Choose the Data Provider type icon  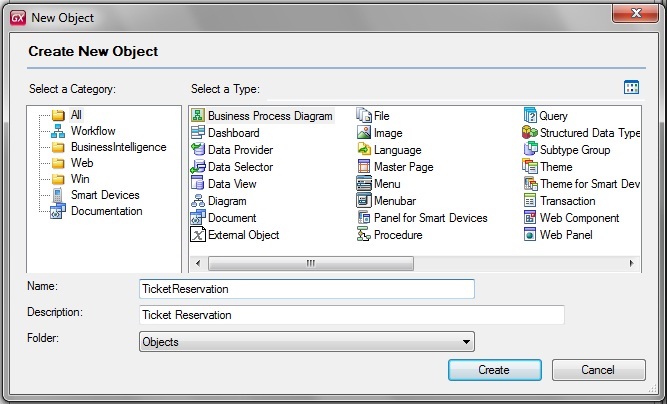[198, 150]
